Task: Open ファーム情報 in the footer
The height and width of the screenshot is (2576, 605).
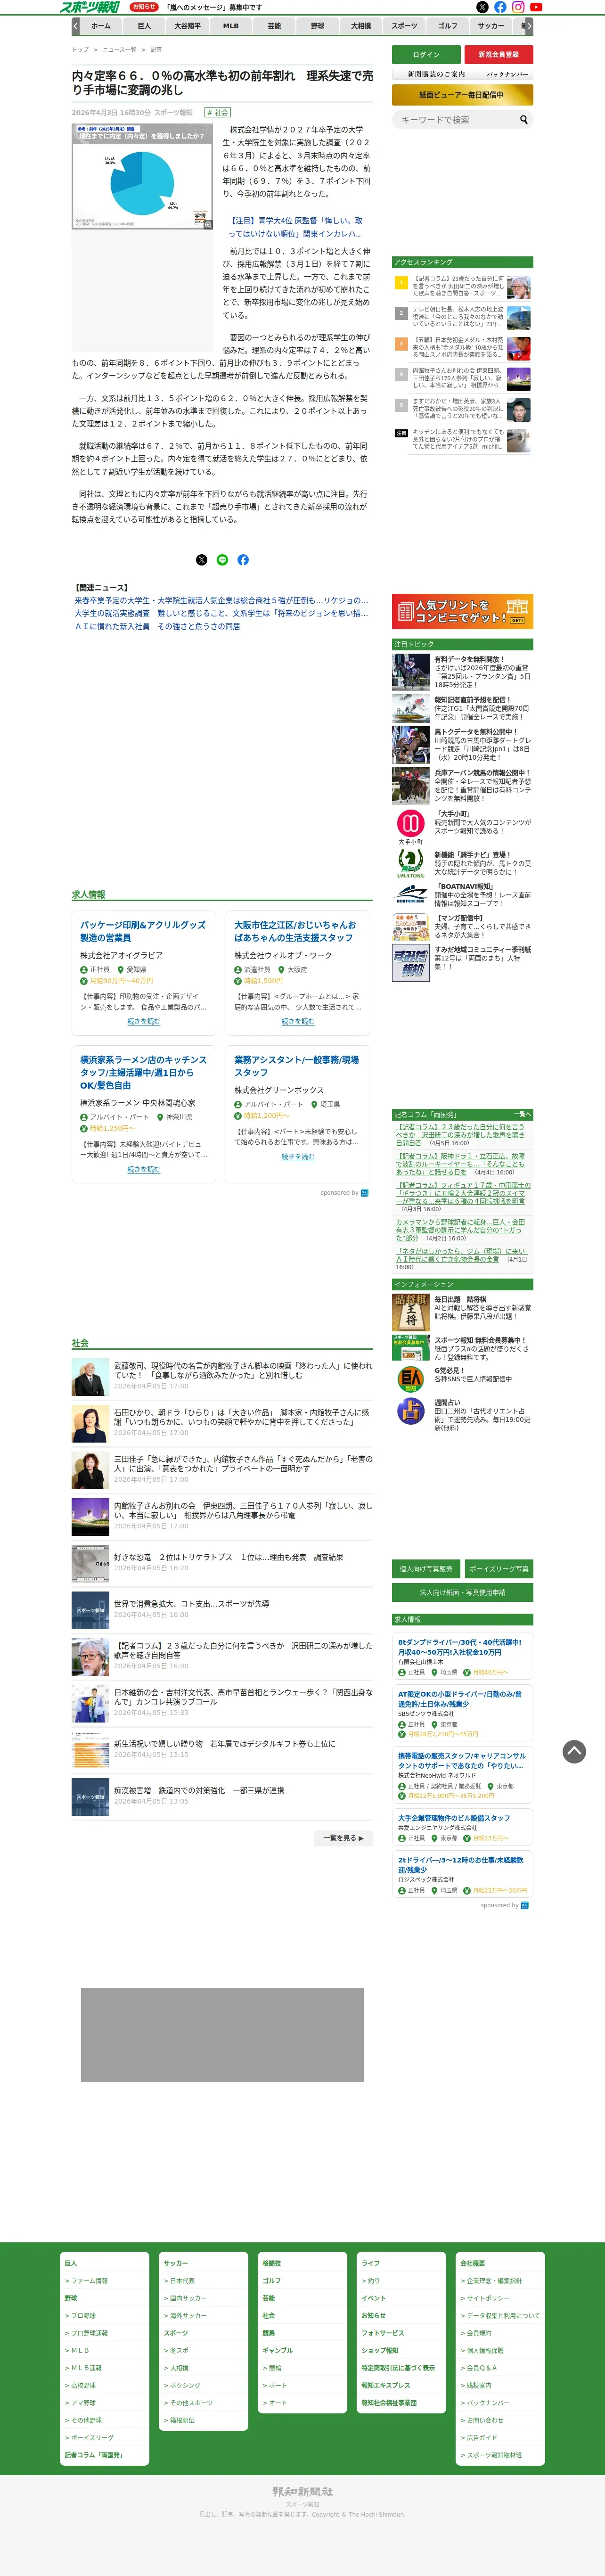Action: pyautogui.click(x=89, y=2281)
